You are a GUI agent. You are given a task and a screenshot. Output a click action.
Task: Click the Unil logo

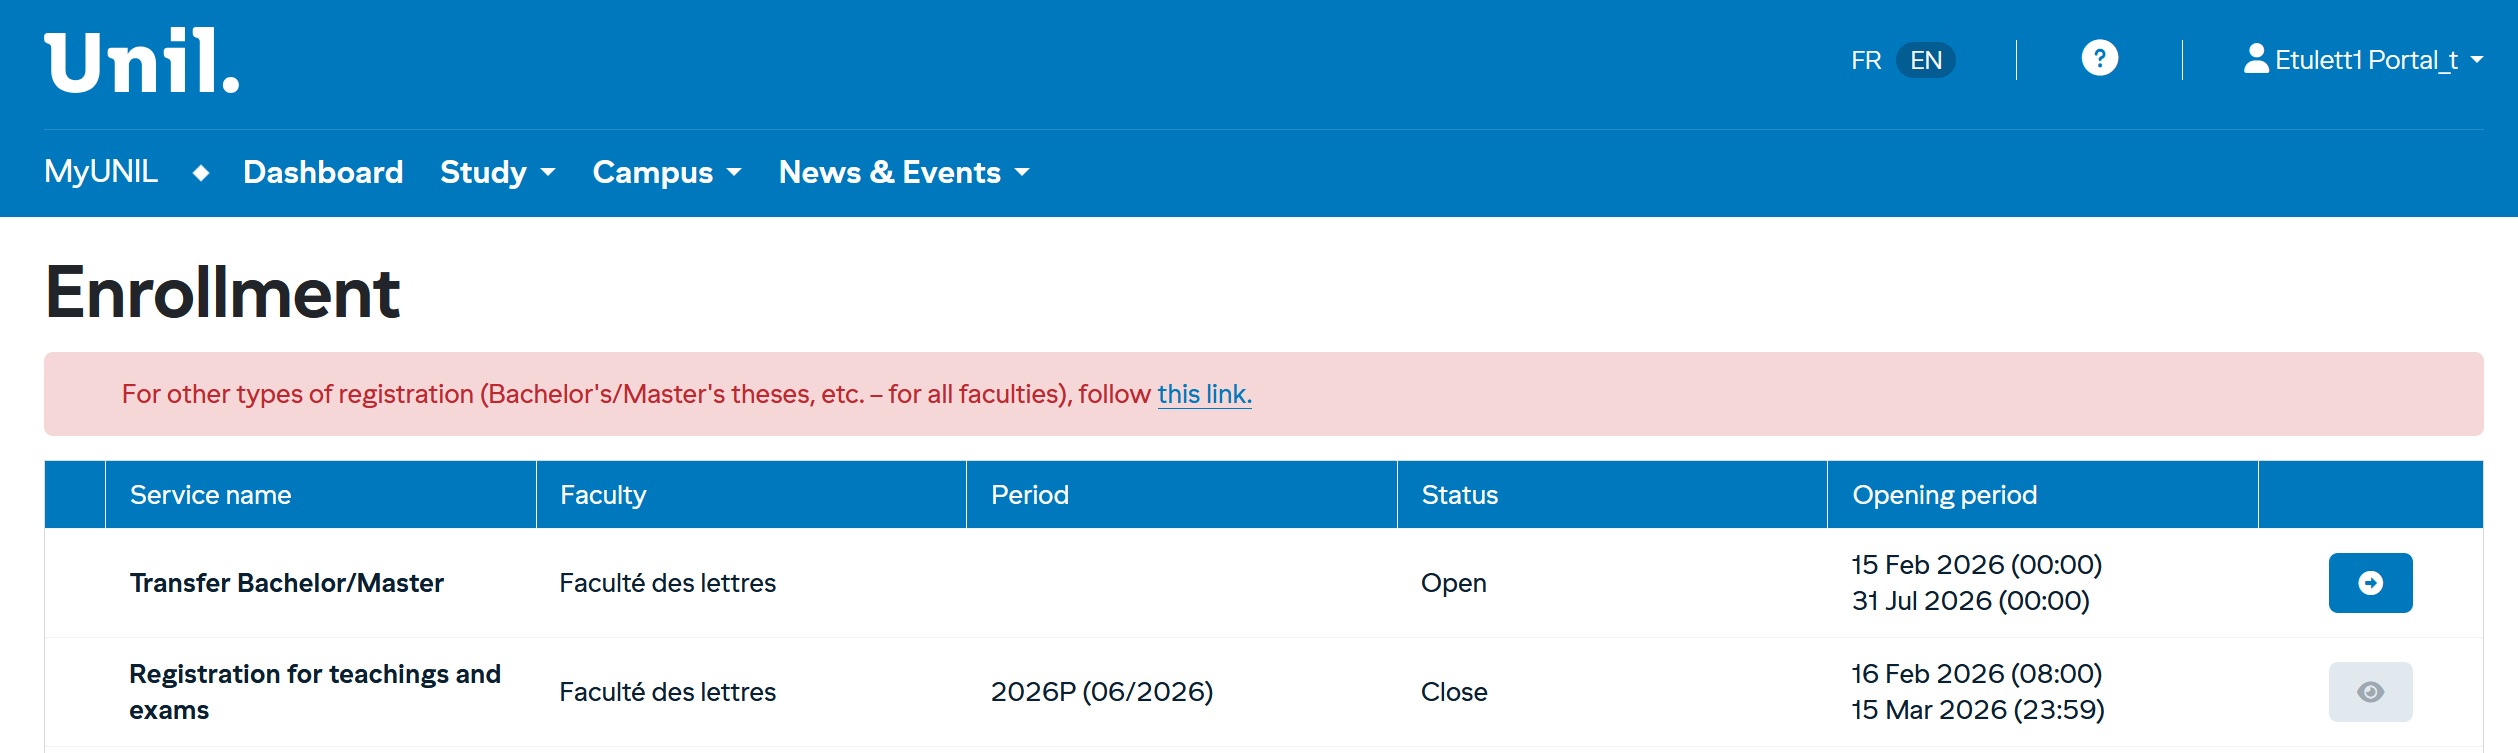tap(142, 62)
